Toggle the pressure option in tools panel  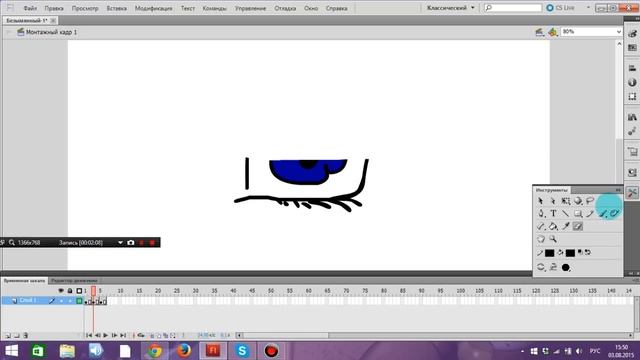click(553, 267)
